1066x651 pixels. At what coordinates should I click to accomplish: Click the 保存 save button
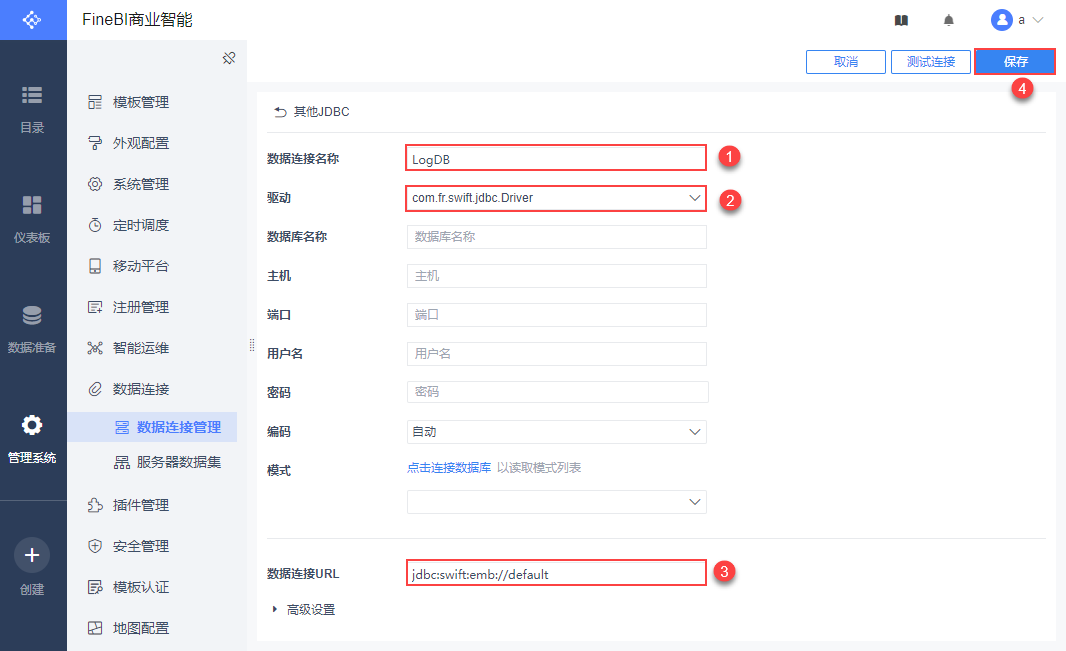pos(1015,62)
